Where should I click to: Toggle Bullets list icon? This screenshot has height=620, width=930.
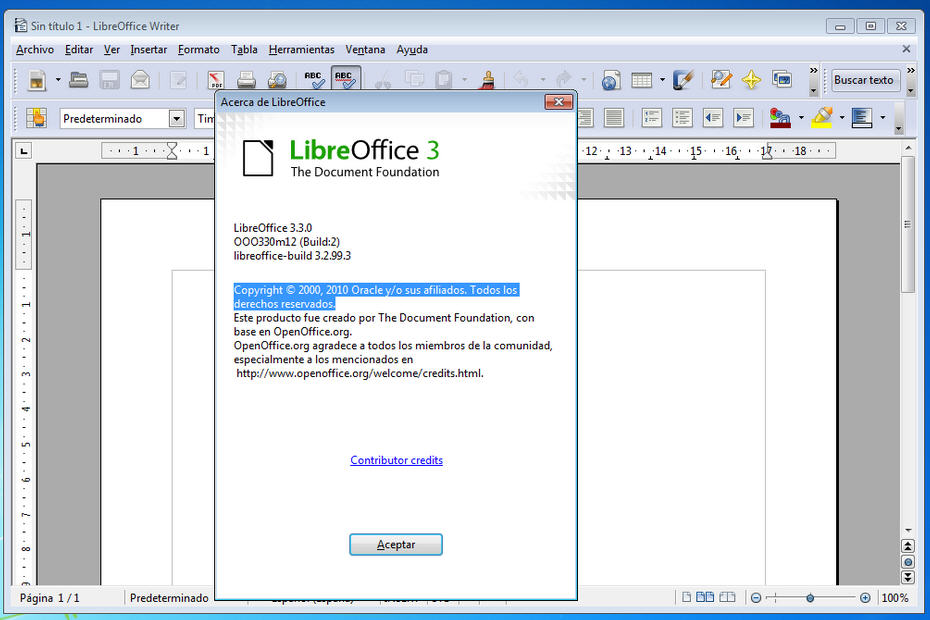tap(682, 118)
